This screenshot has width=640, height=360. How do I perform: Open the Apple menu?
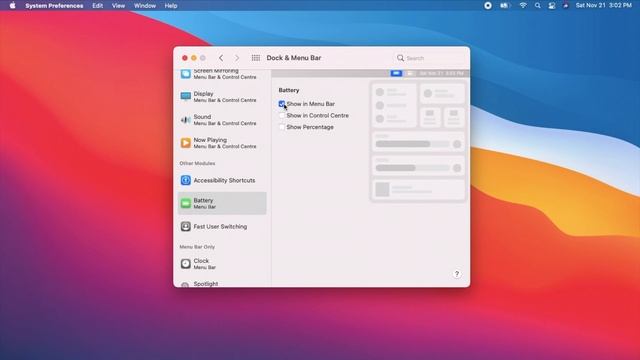pos(12,6)
